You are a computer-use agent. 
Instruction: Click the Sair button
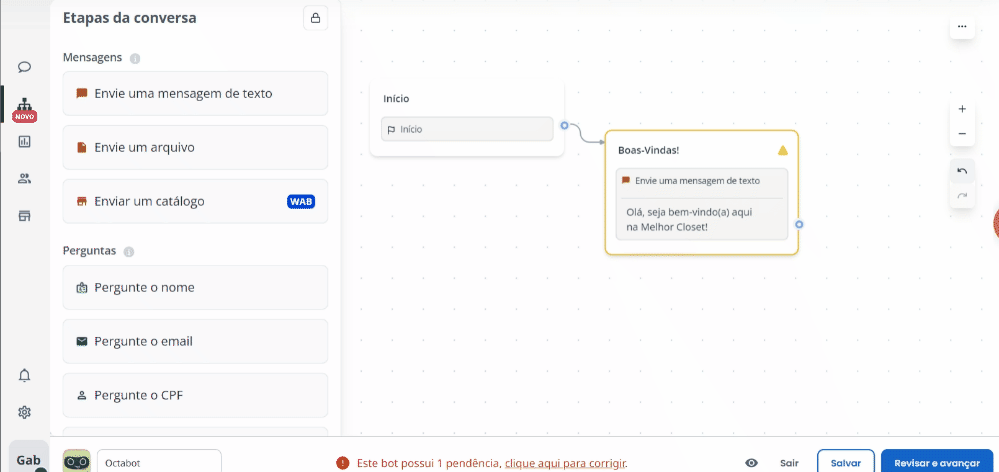click(x=789, y=463)
